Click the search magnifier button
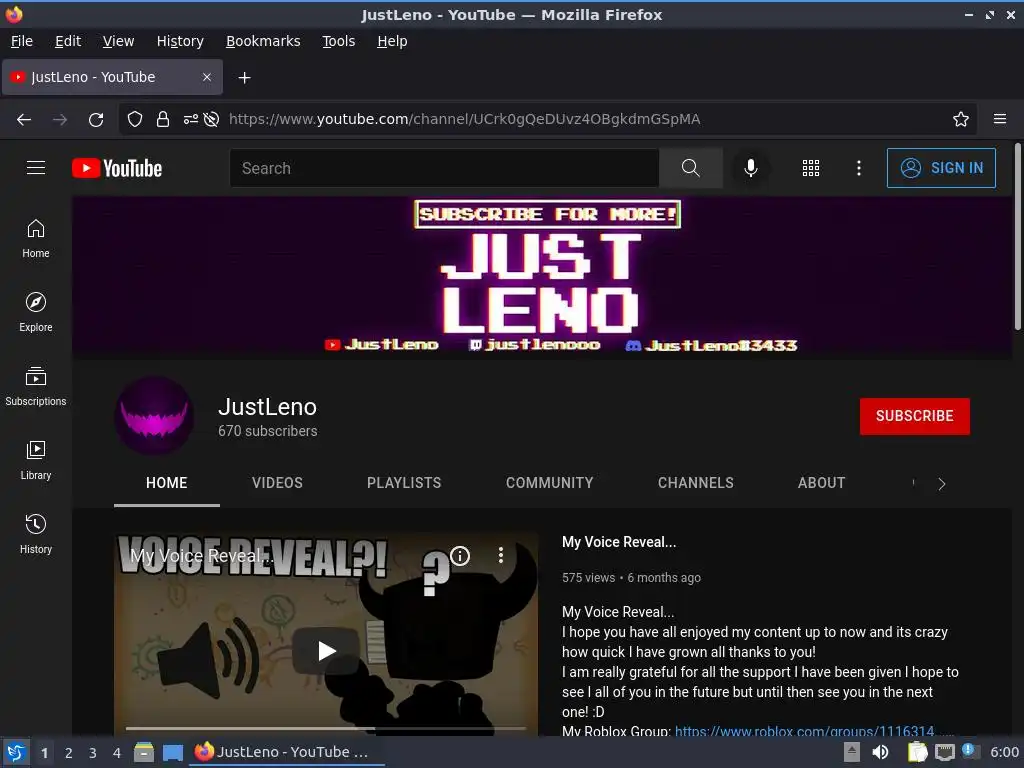 tap(690, 168)
